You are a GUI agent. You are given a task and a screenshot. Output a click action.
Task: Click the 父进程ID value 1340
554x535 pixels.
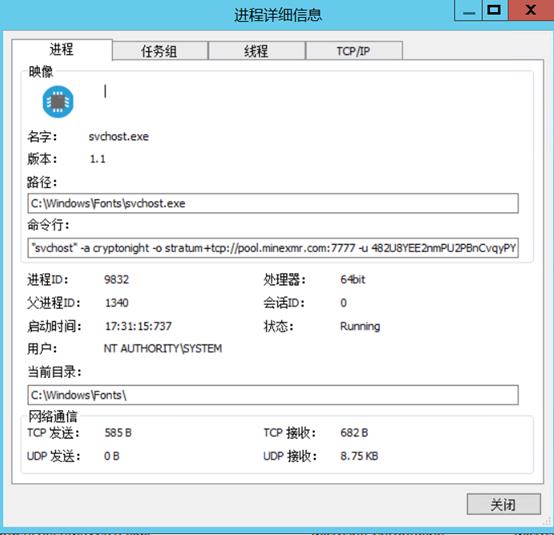[x=117, y=303]
